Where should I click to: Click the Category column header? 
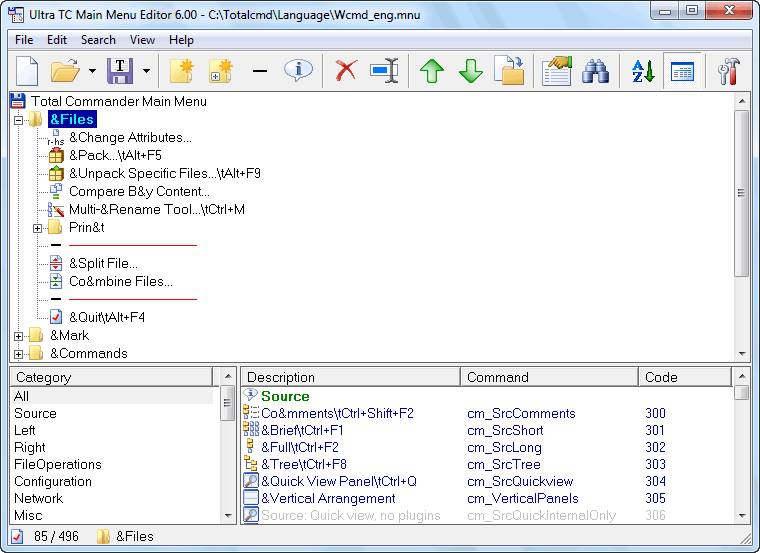pos(111,377)
